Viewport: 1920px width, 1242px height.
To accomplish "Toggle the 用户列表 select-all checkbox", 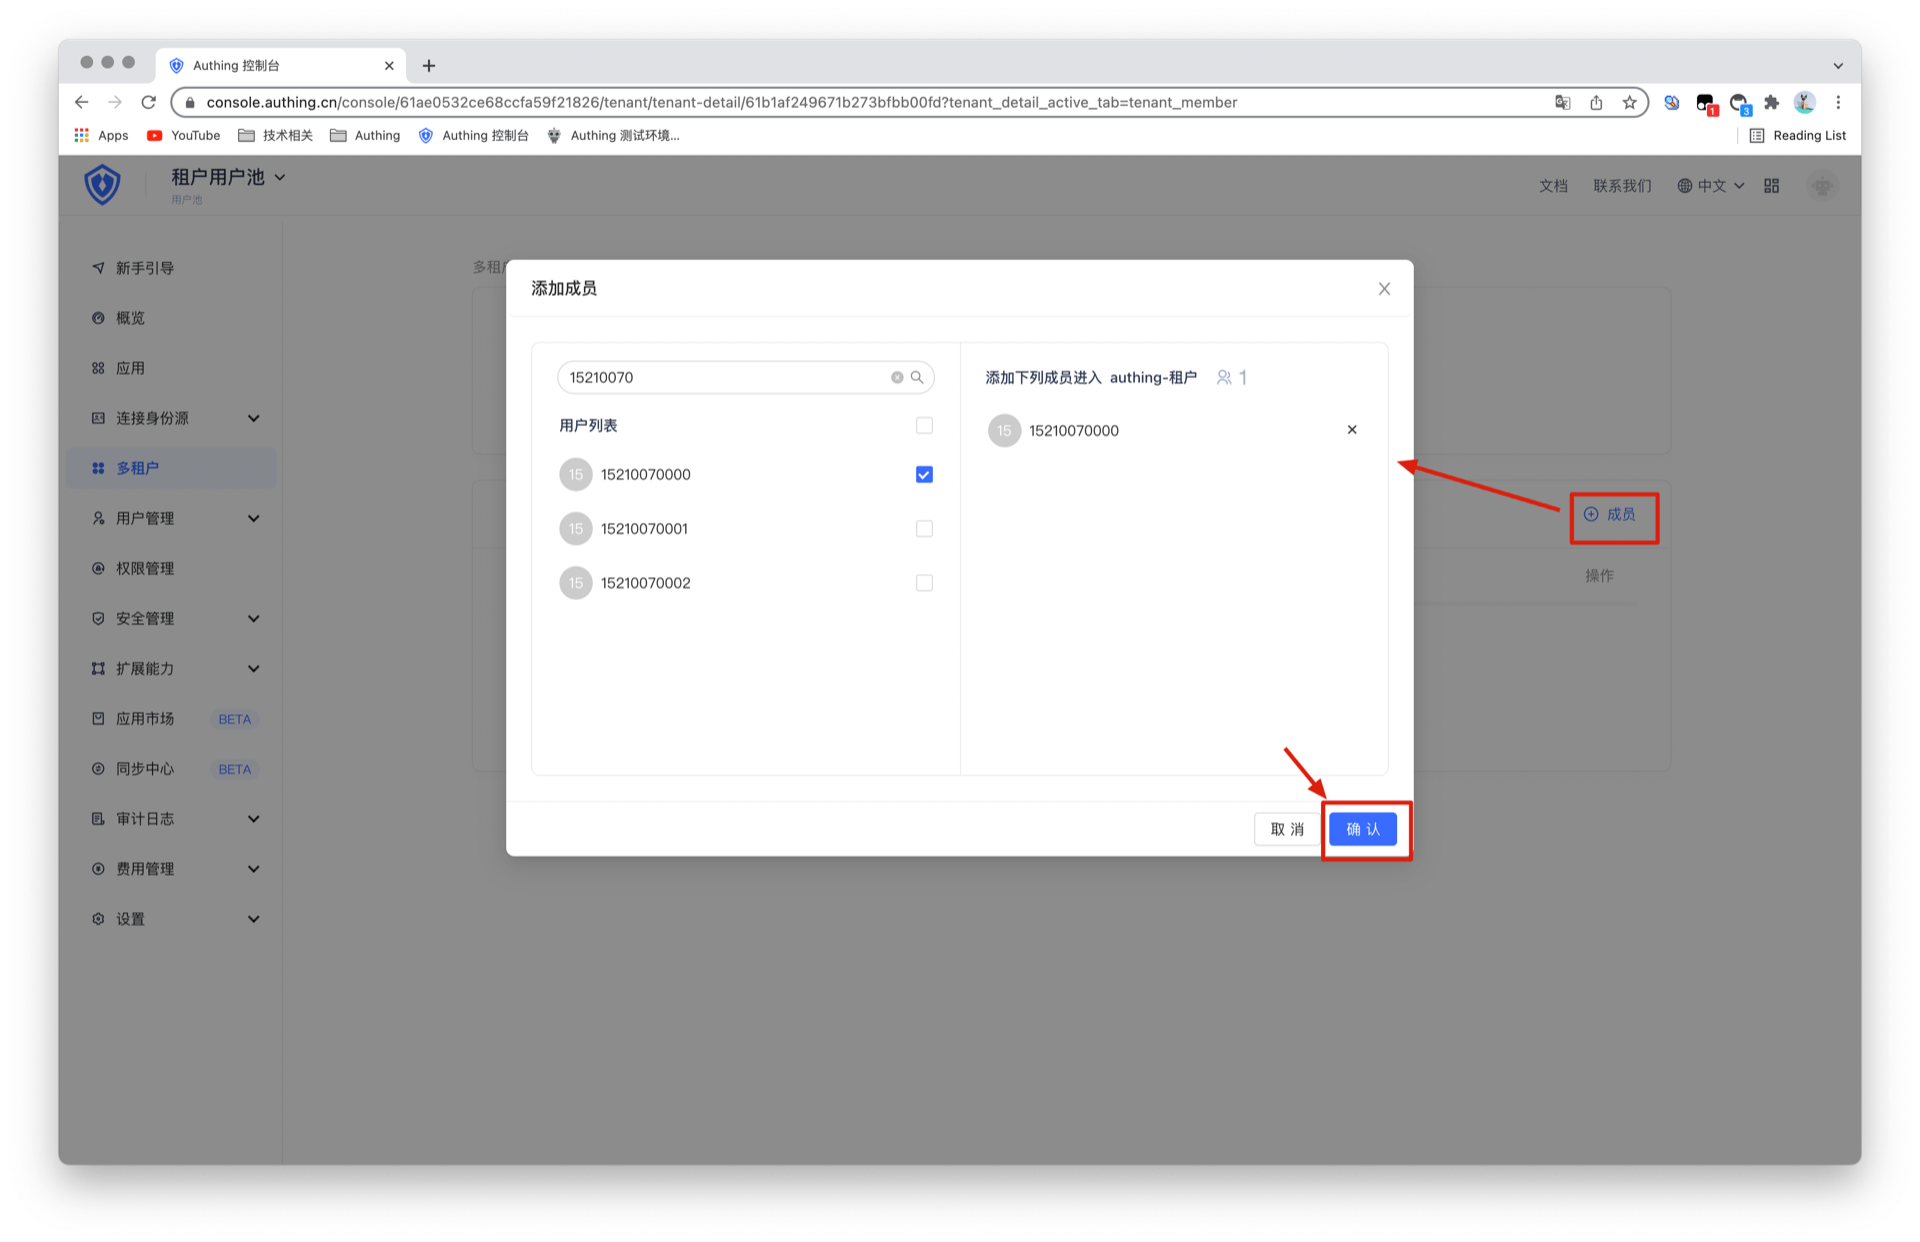I will [x=924, y=426].
